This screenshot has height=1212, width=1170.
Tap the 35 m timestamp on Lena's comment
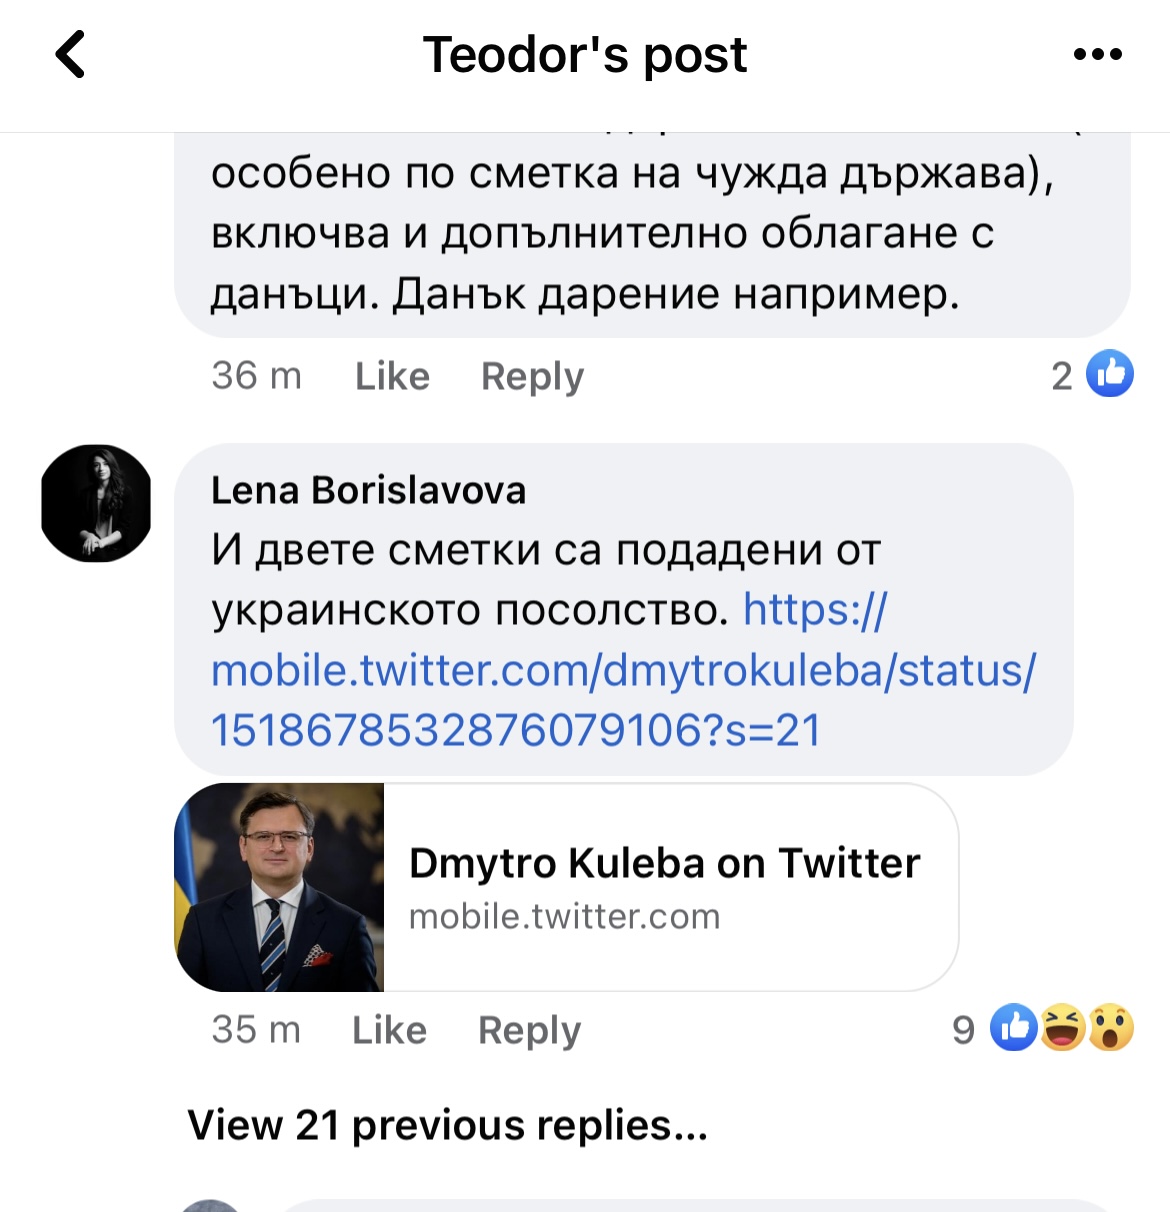[x=256, y=1030]
